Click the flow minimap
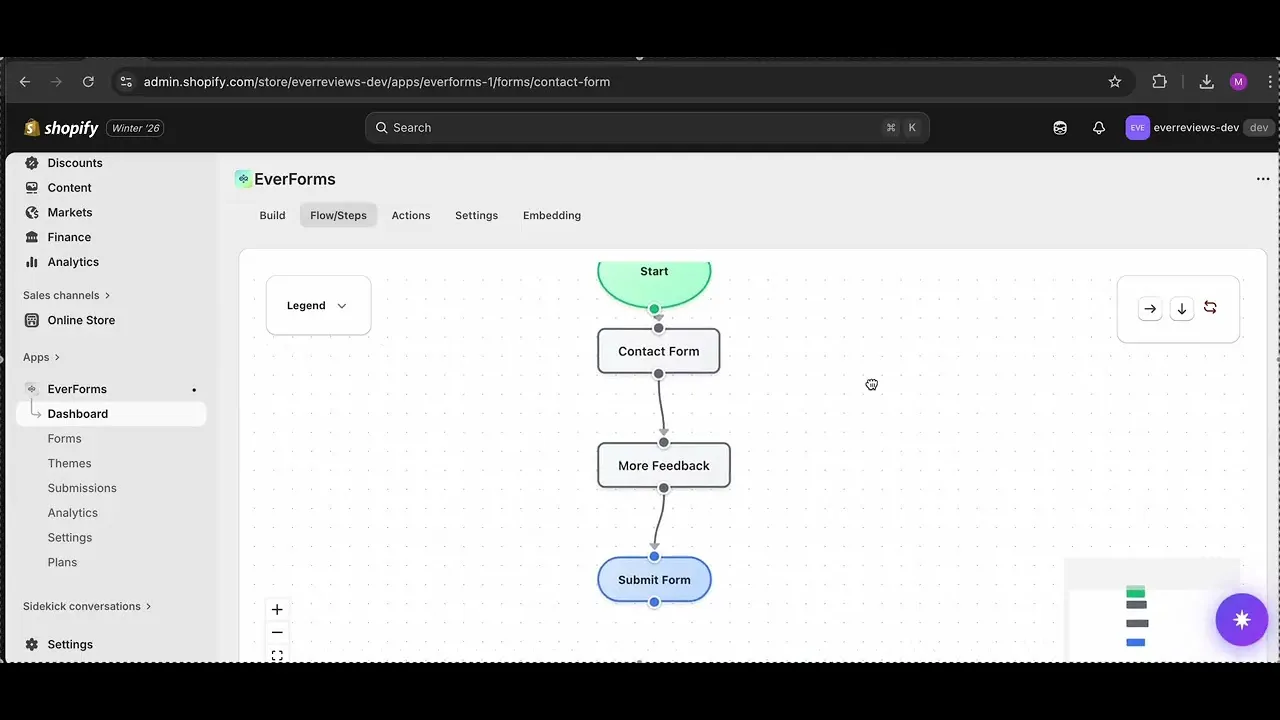The image size is (1280, 720). [x=1153, y=610]
